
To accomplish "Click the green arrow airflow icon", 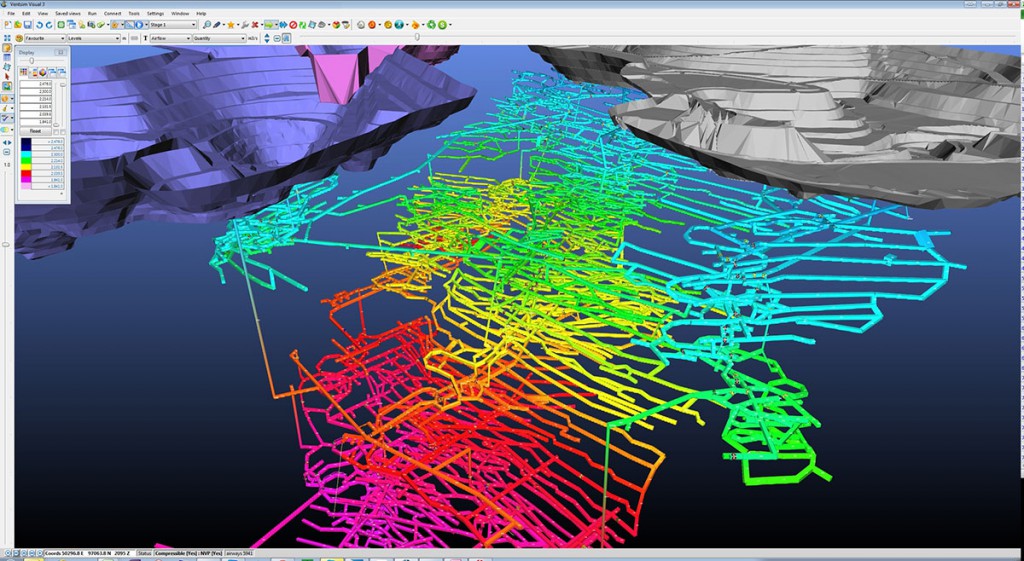I will point(269,25).
